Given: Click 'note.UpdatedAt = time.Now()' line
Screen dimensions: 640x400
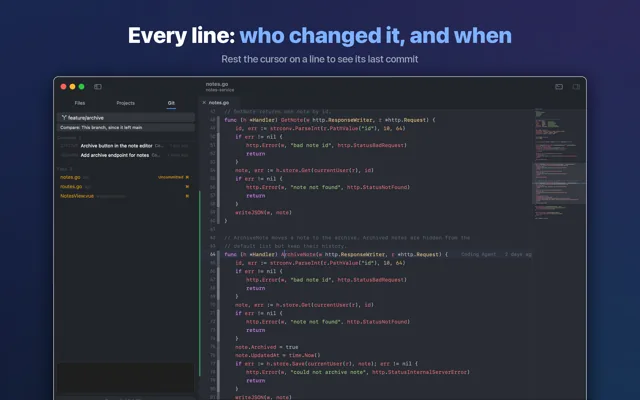Looking at the screenshot, I should point(278,355).
